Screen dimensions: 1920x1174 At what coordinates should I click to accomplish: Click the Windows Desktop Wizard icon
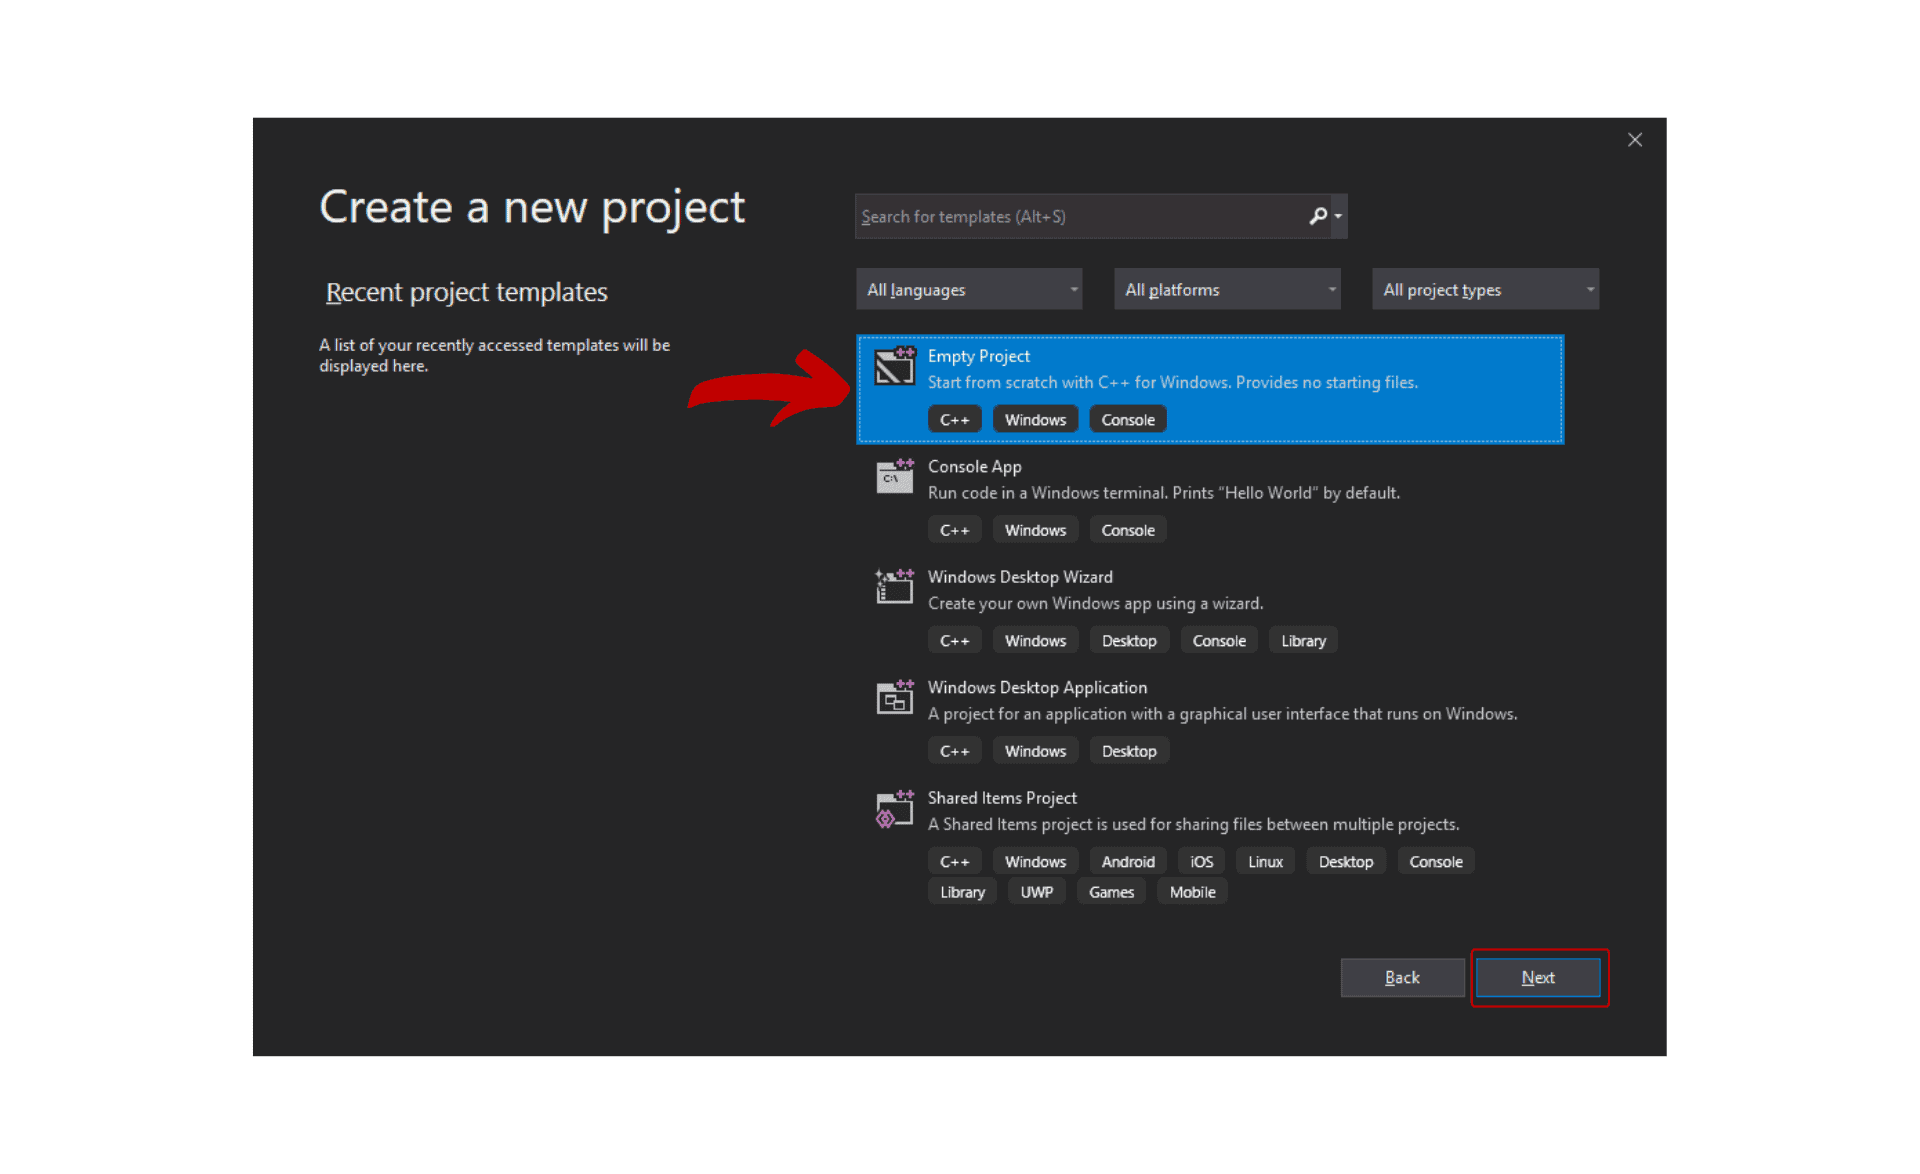pos(894,587)
